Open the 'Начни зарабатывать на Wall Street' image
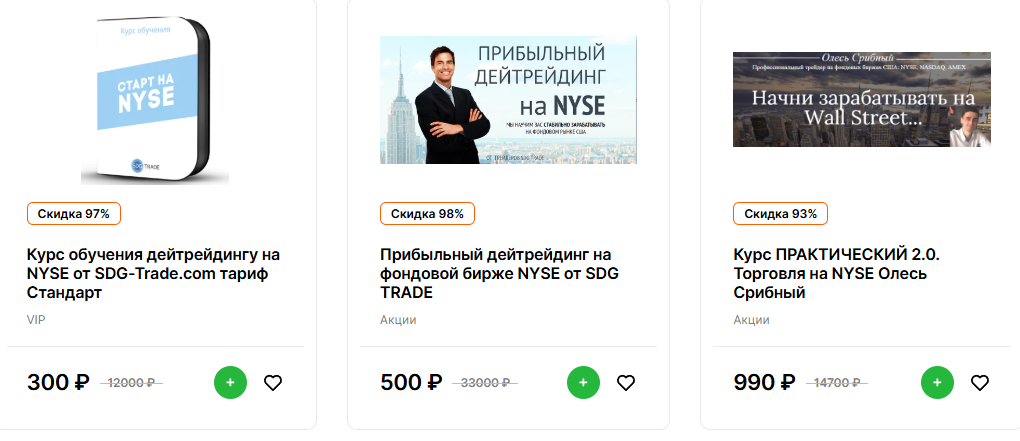This screenshot has width=1020, height=441. pos(861,99)
